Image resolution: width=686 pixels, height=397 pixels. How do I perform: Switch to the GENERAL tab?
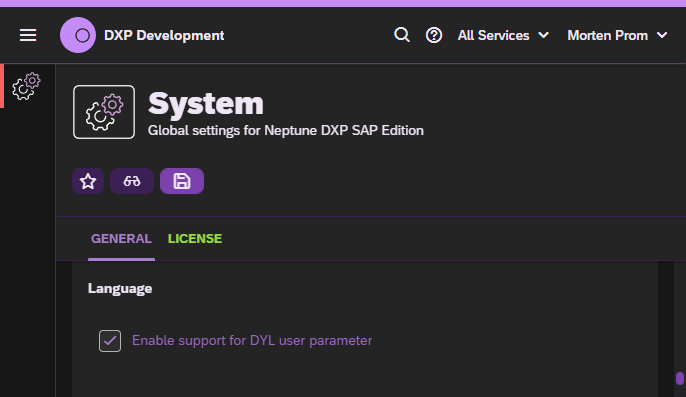coord(121,239)
